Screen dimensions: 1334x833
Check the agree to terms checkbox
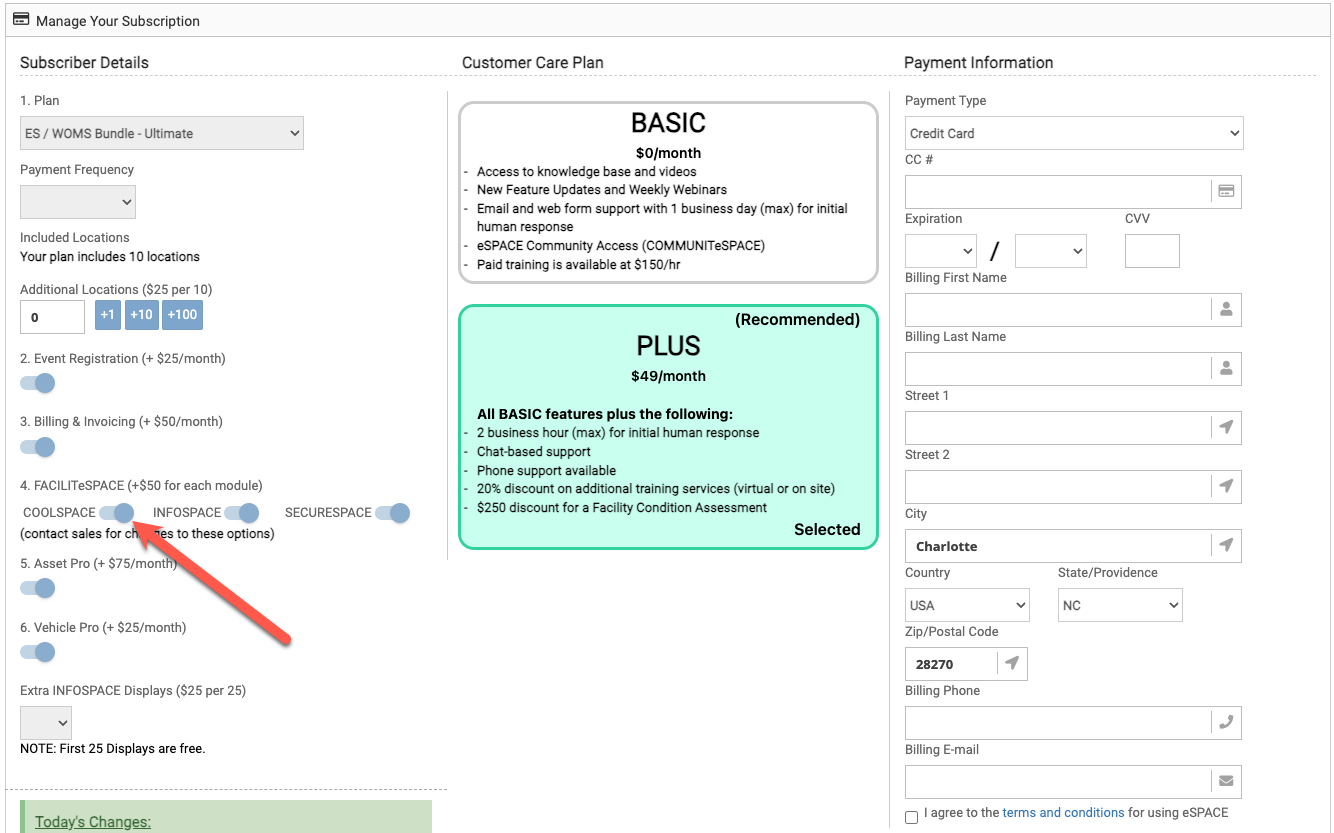tap(911, 817)
